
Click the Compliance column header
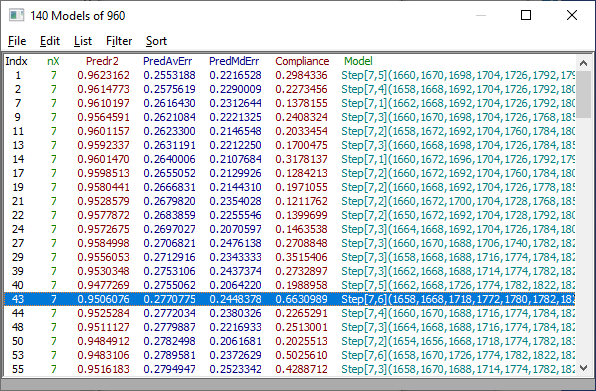click(x=302, y=61)
